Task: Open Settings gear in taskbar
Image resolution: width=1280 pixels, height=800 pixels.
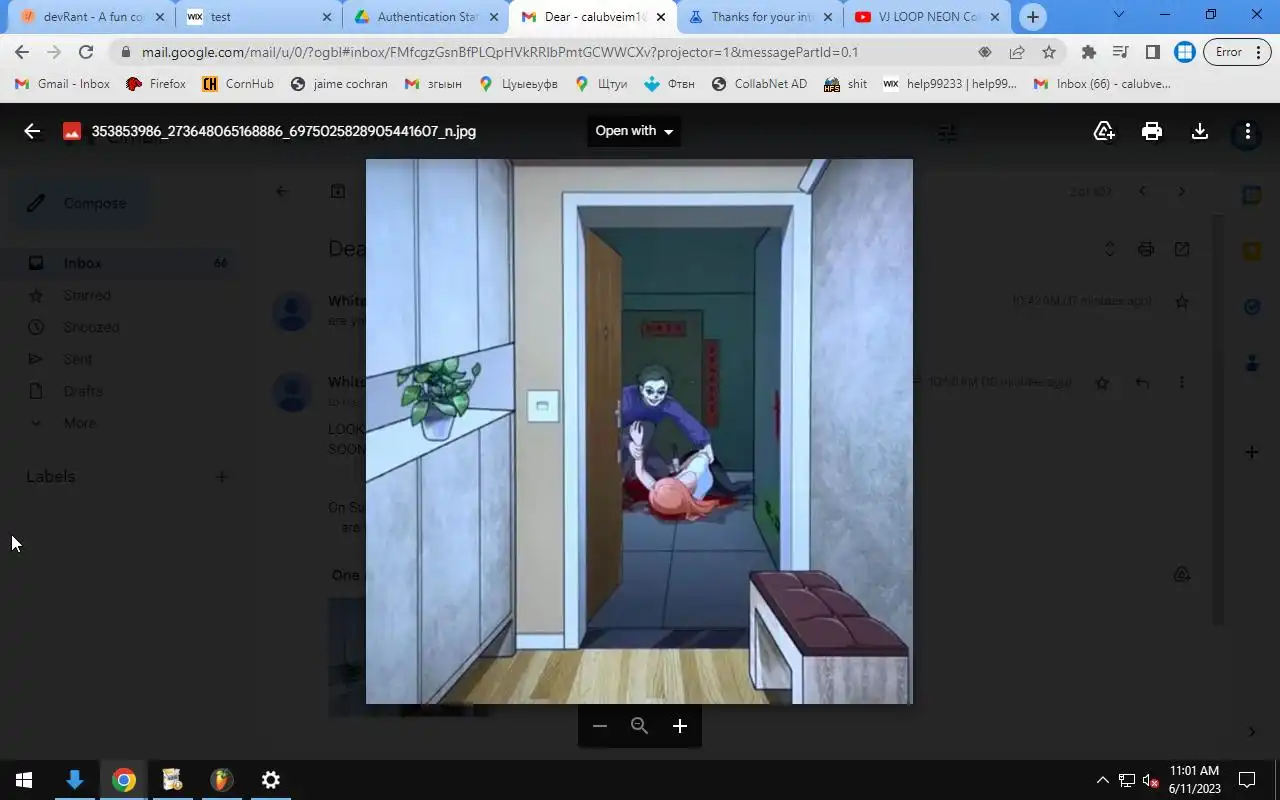Action: tap(271, 780)
